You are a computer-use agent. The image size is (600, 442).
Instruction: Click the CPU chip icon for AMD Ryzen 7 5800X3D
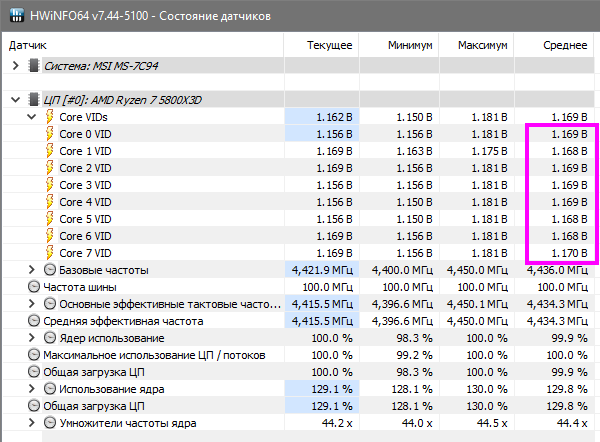[x=35, y=100]
